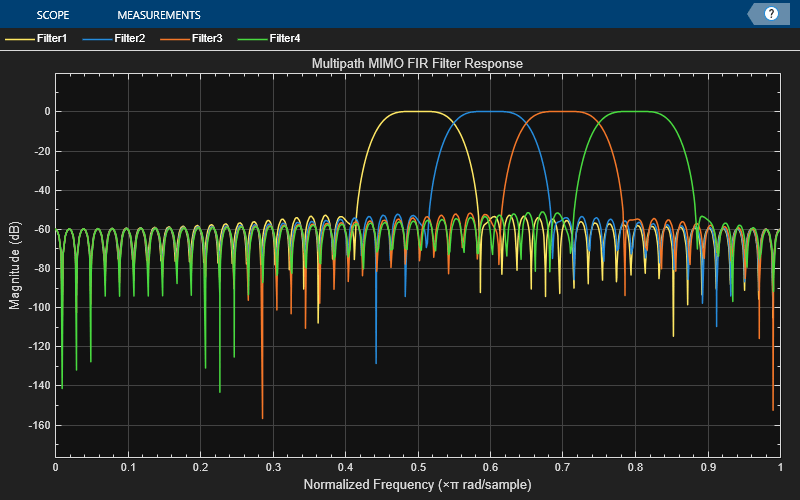Toggle Filter1 label in the legend
The width and height of the screenshot is (800, 500).
click(51, 39)
